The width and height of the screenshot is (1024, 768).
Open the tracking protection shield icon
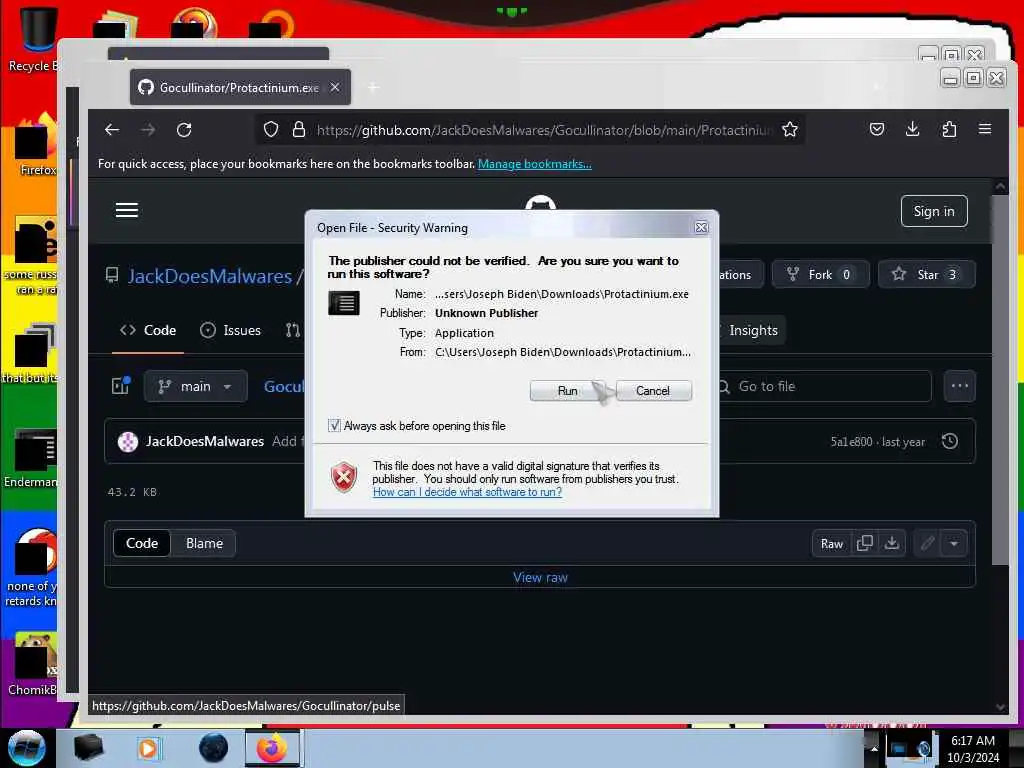pos(270,129)
